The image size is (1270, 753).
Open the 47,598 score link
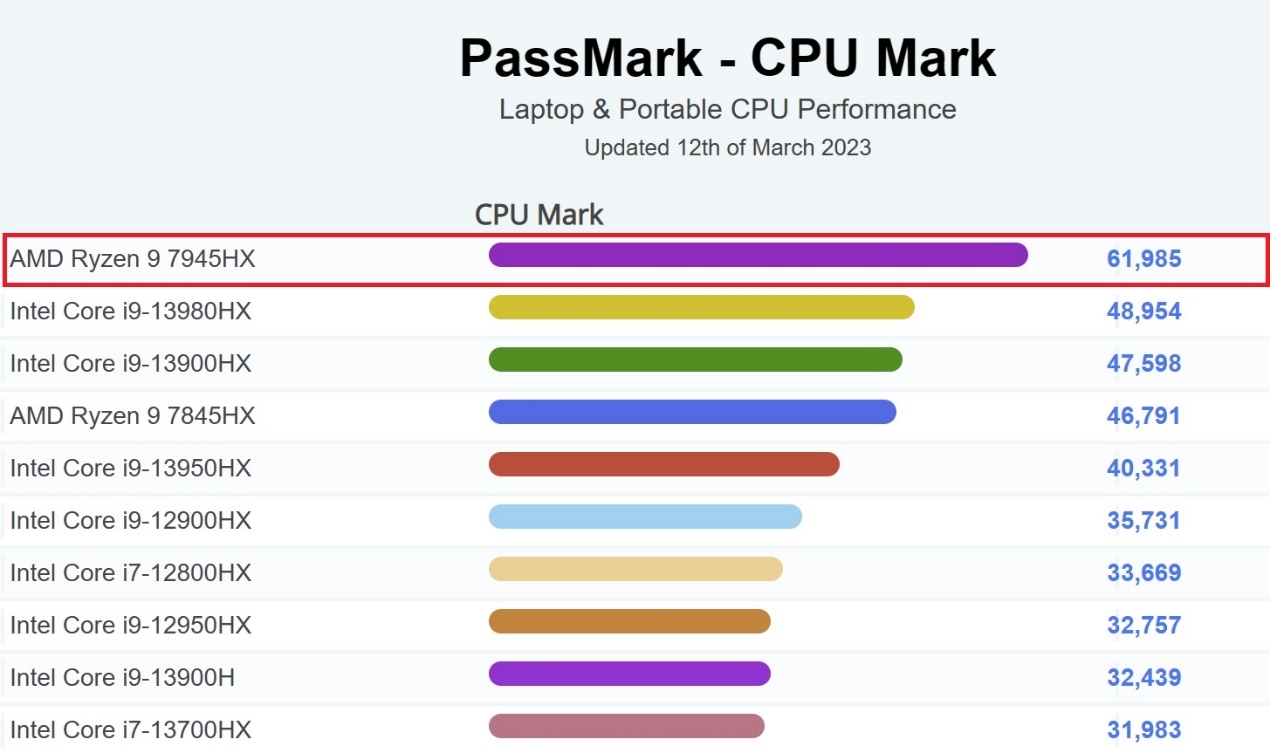point(1144,363)
